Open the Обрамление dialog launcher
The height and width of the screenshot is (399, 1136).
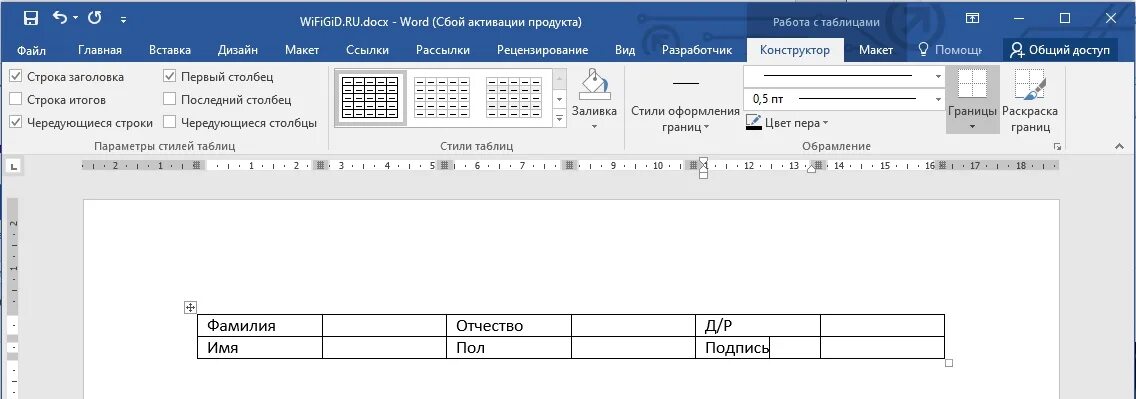(1058, 146)
